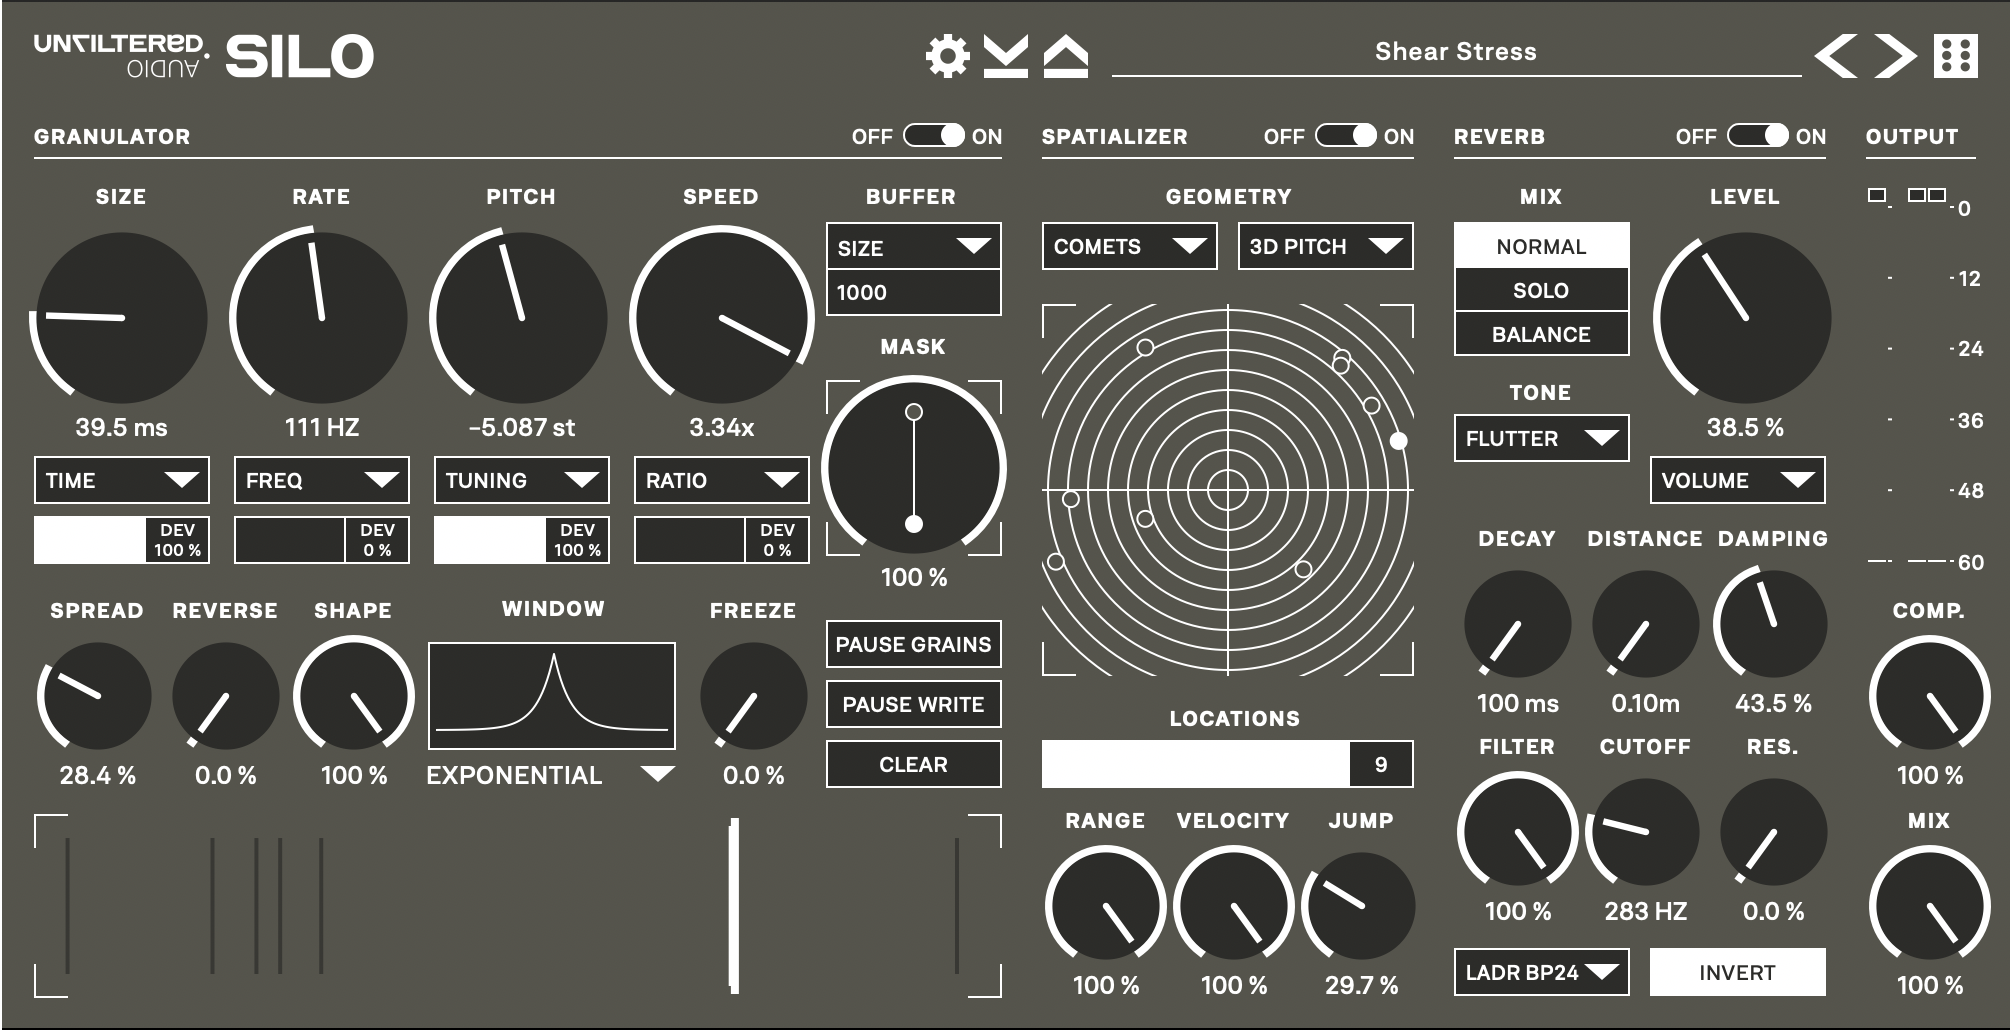Click the MASK knob
Screen dimensions: 2010x1030
click(913, 467)
